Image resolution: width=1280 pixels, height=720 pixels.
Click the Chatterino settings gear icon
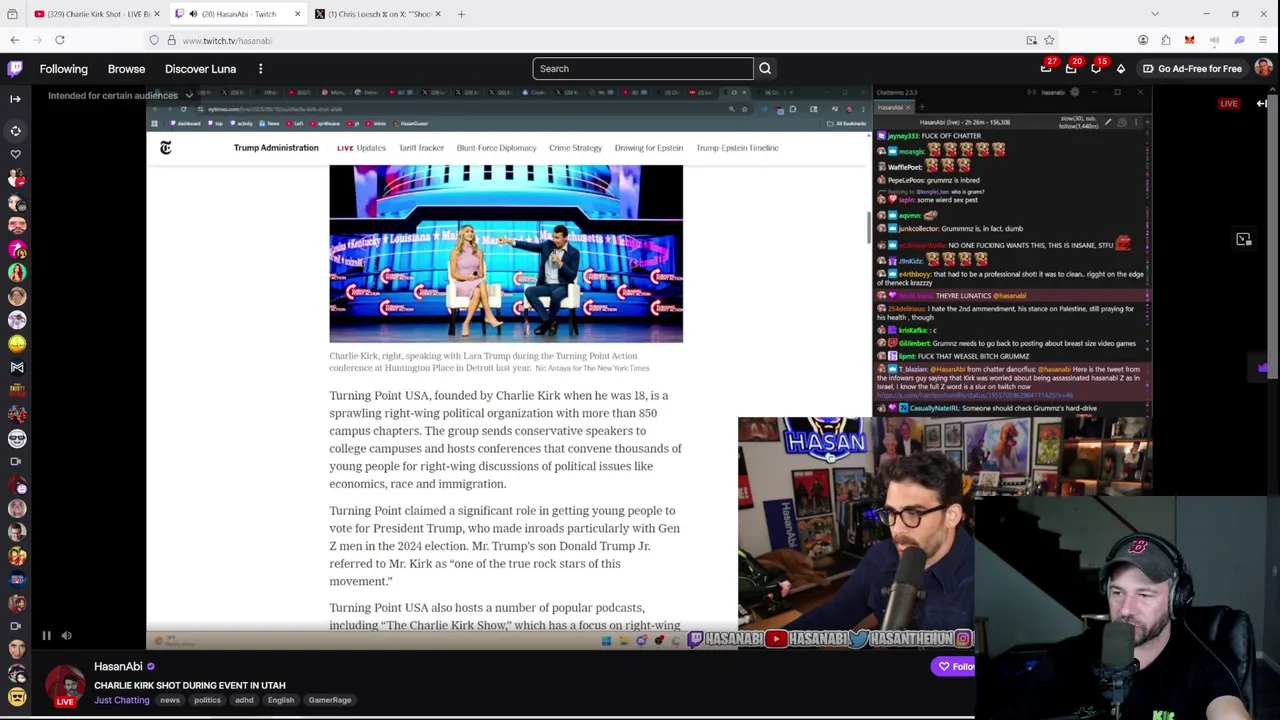(x=1075, y=92)
